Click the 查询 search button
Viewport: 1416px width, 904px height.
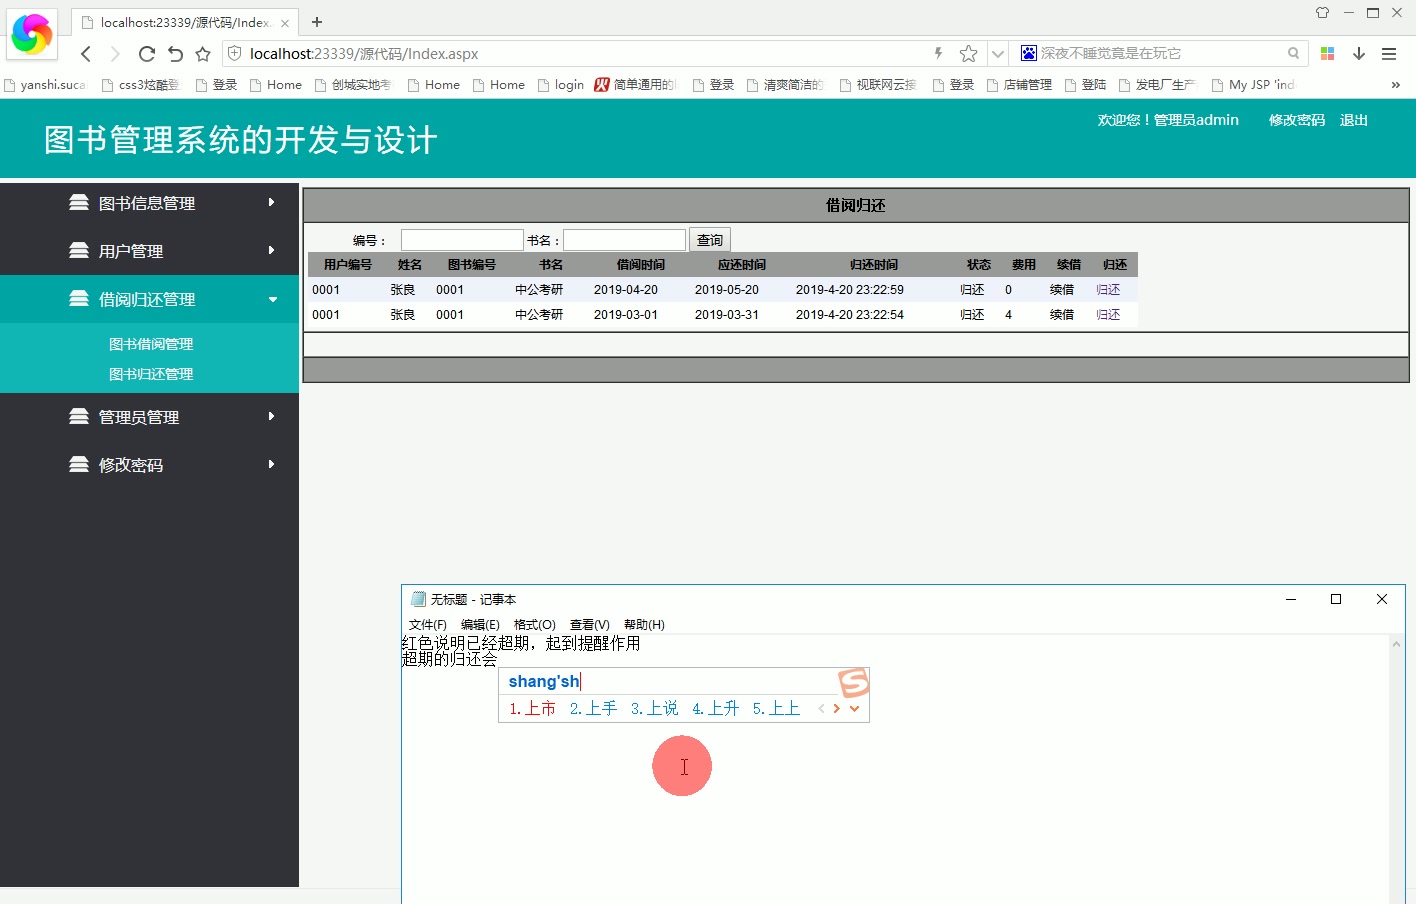[x=710, y=240]
